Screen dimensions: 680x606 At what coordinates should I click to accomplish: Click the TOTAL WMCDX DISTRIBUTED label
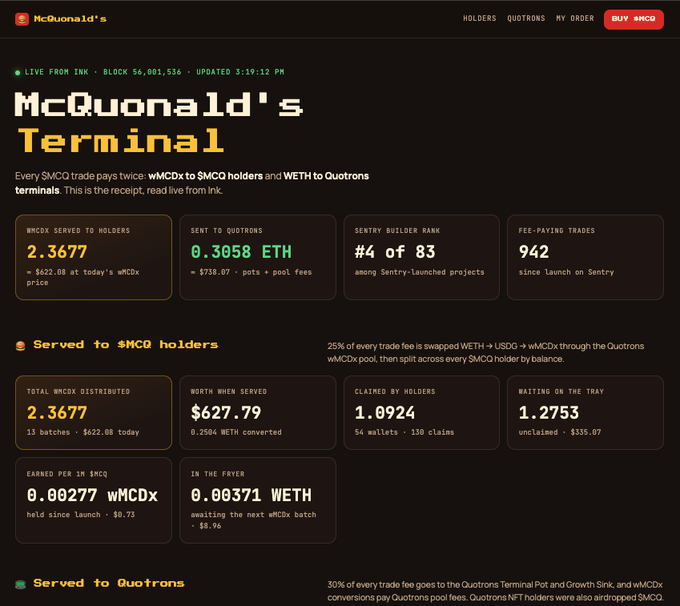point(78,392)
